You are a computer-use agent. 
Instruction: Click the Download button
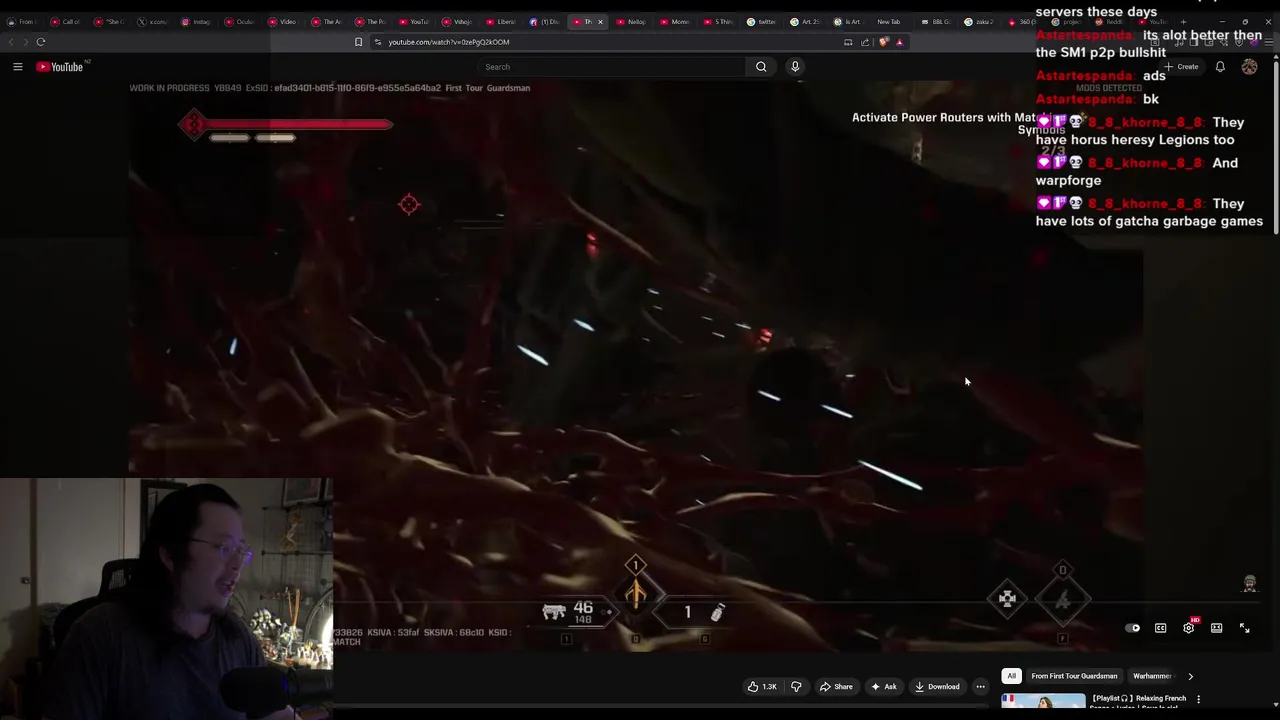coord(937,687)
